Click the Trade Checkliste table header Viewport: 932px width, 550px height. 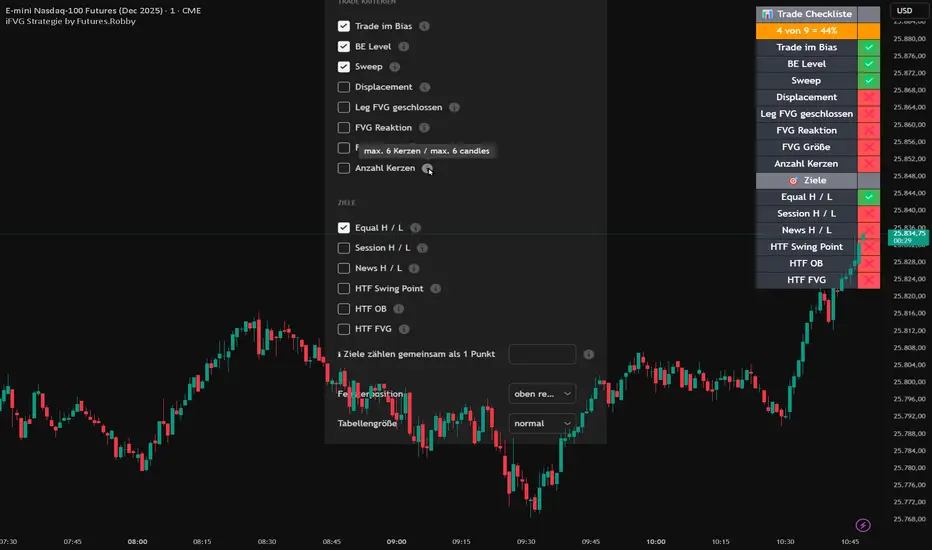(806, 14)
